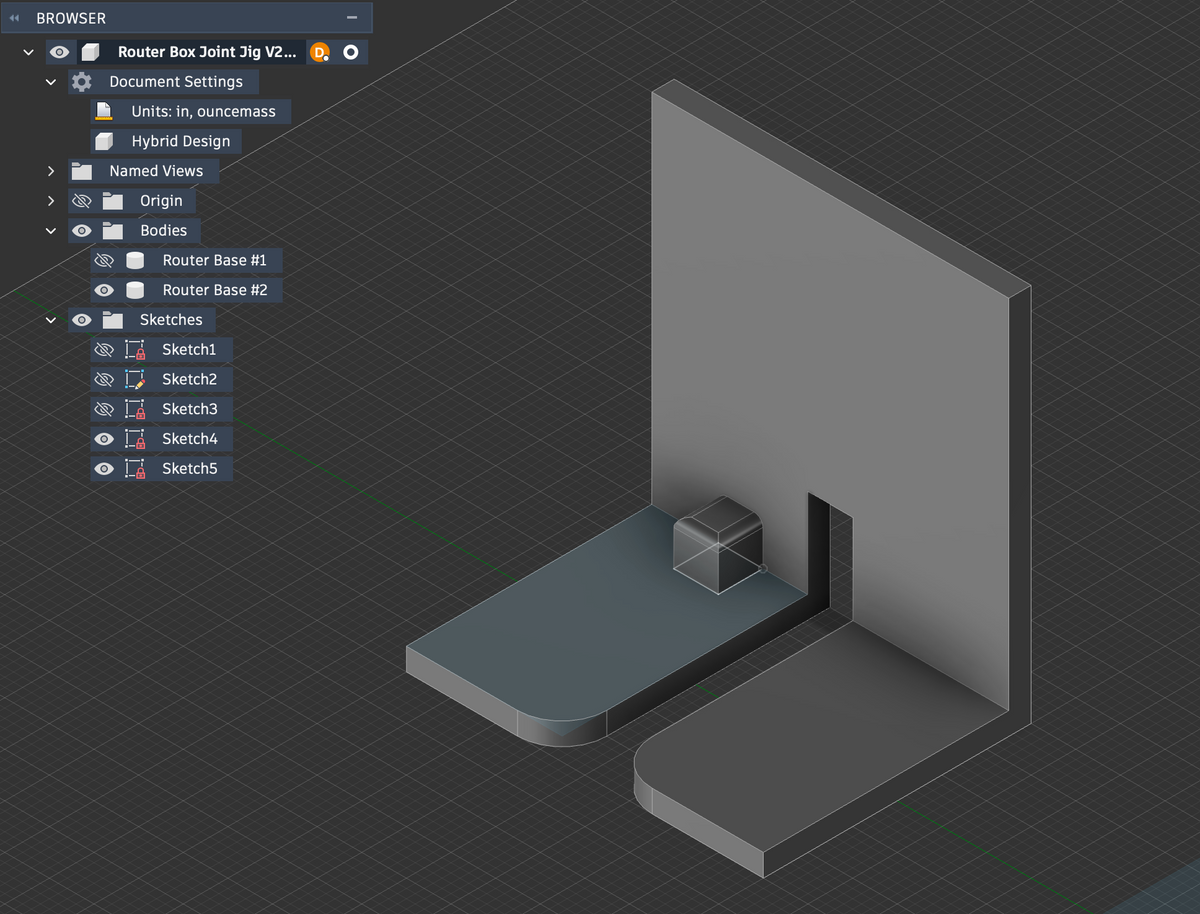Collapse the Bodies folder
The height and width of the screenshot is (914, 1200).
tap(51, 231)
